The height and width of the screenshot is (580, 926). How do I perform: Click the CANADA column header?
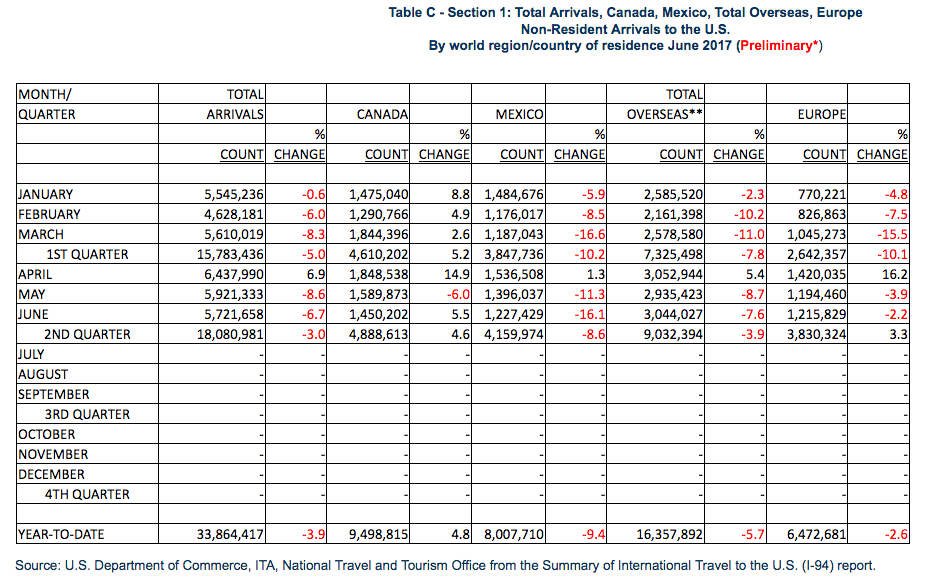(382, 114)
